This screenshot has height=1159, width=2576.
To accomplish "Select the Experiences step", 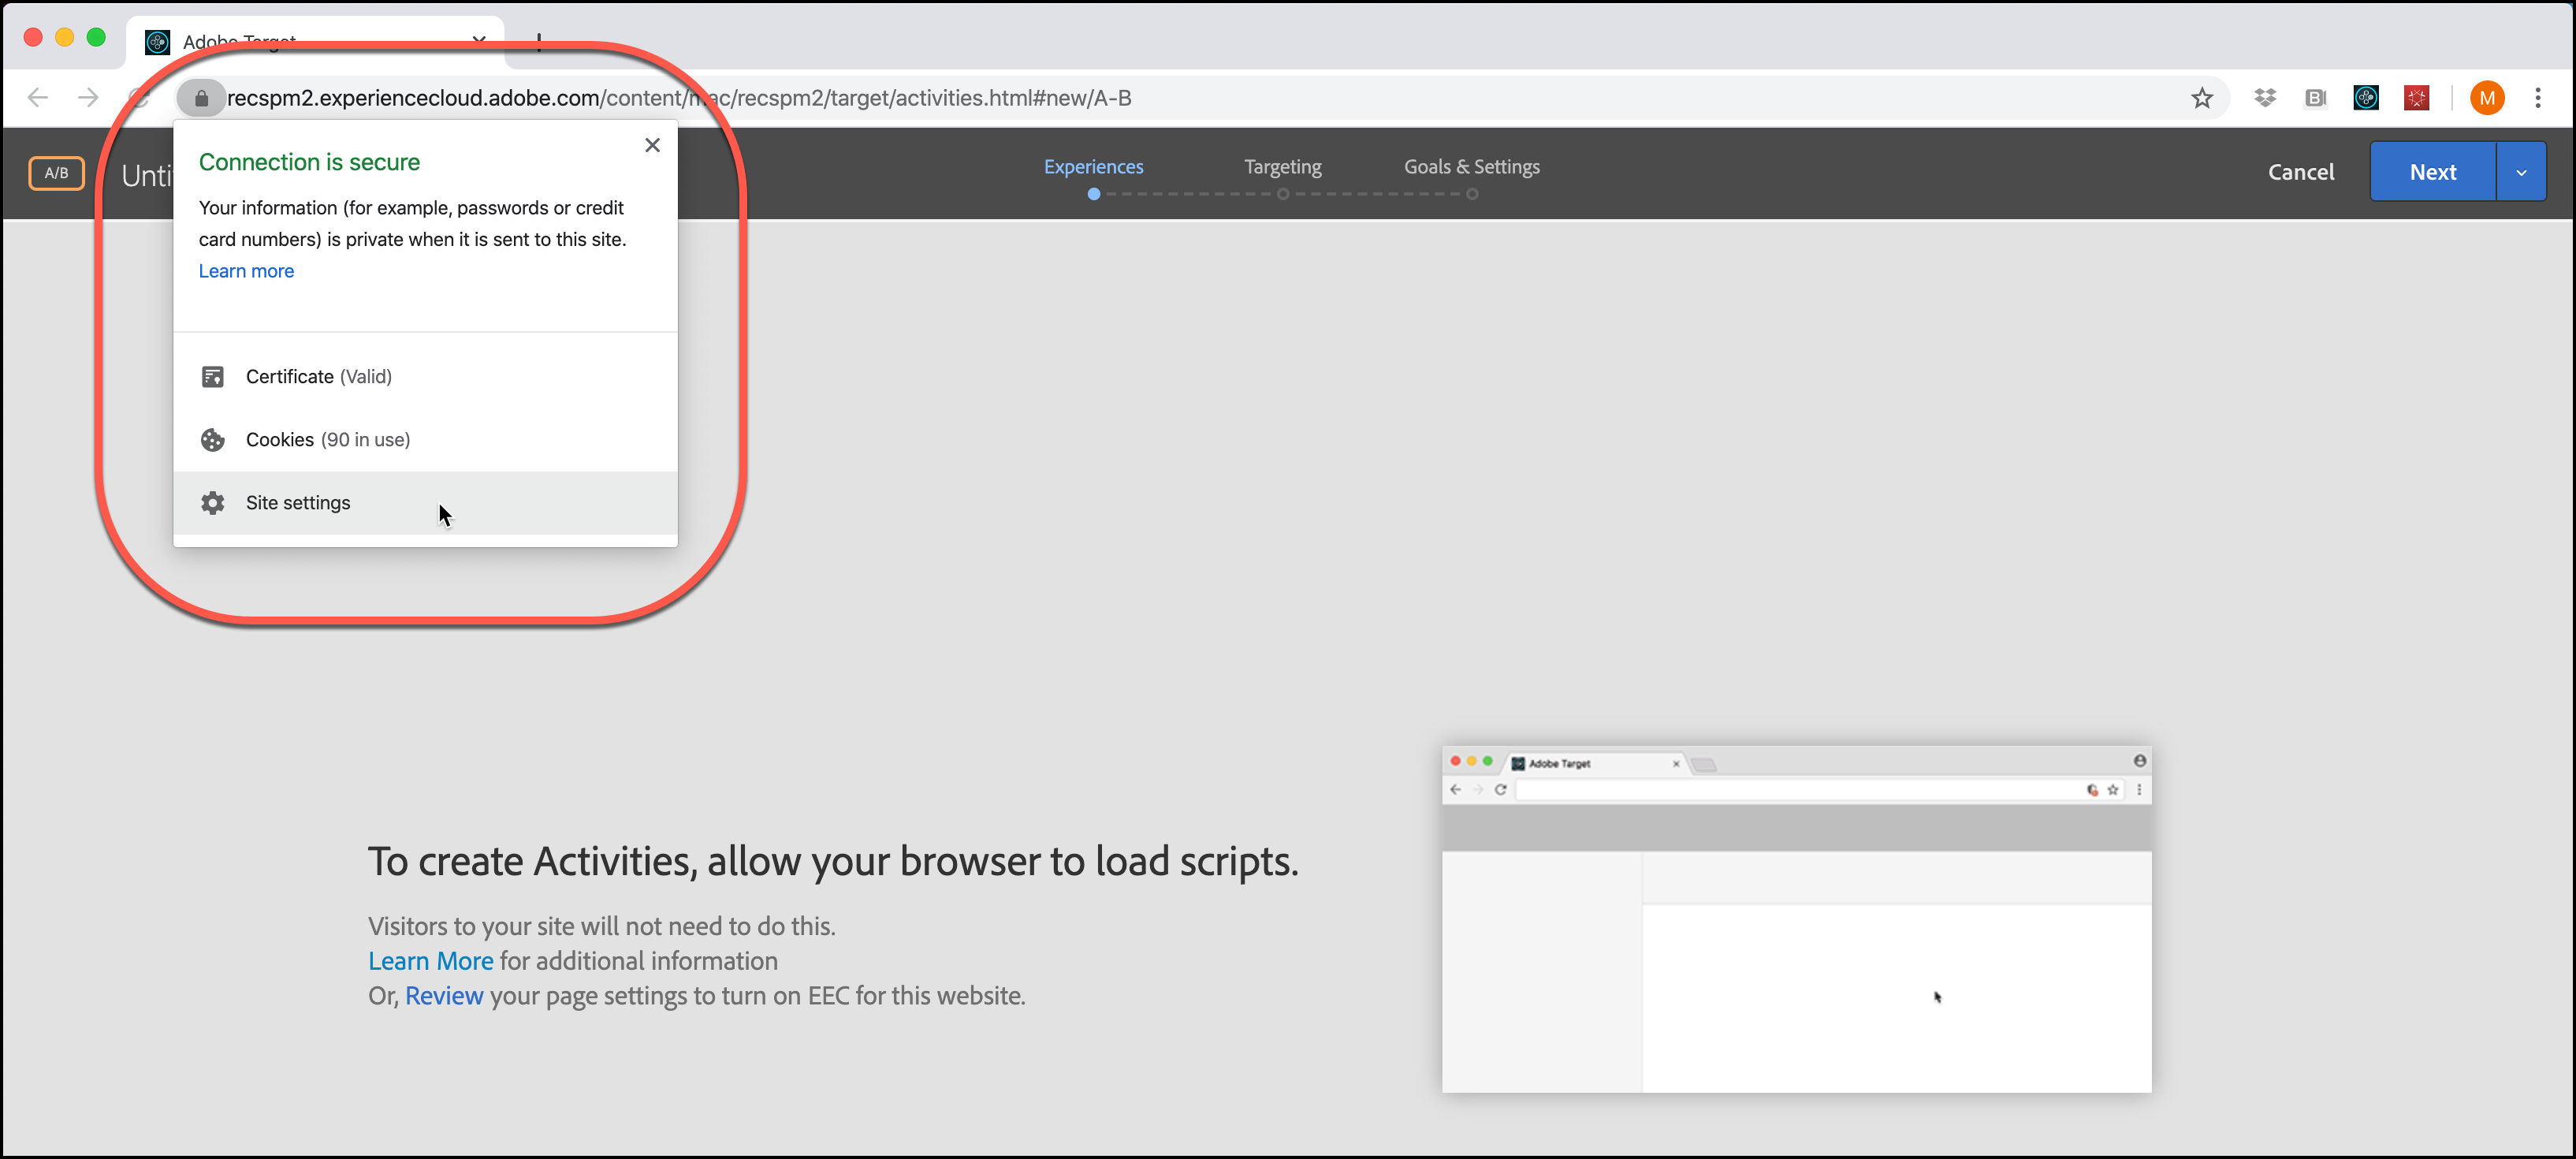I will (1093, 167).
